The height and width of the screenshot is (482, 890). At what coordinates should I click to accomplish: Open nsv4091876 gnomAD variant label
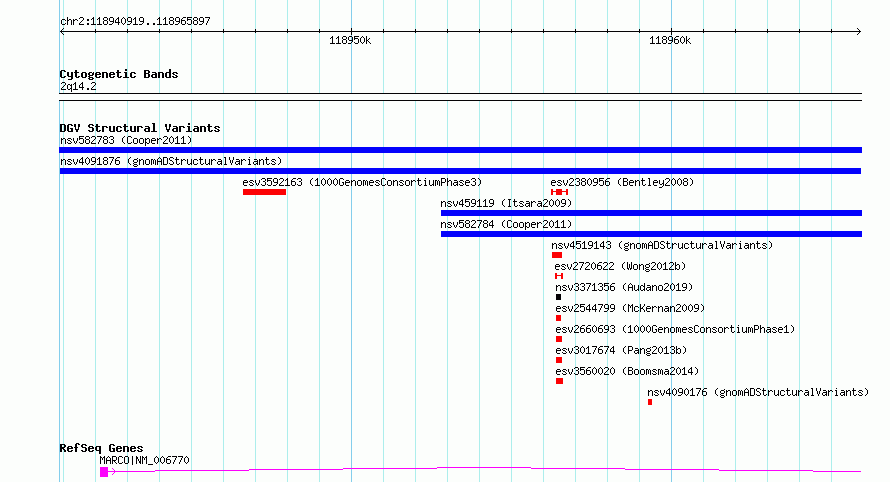171,161
